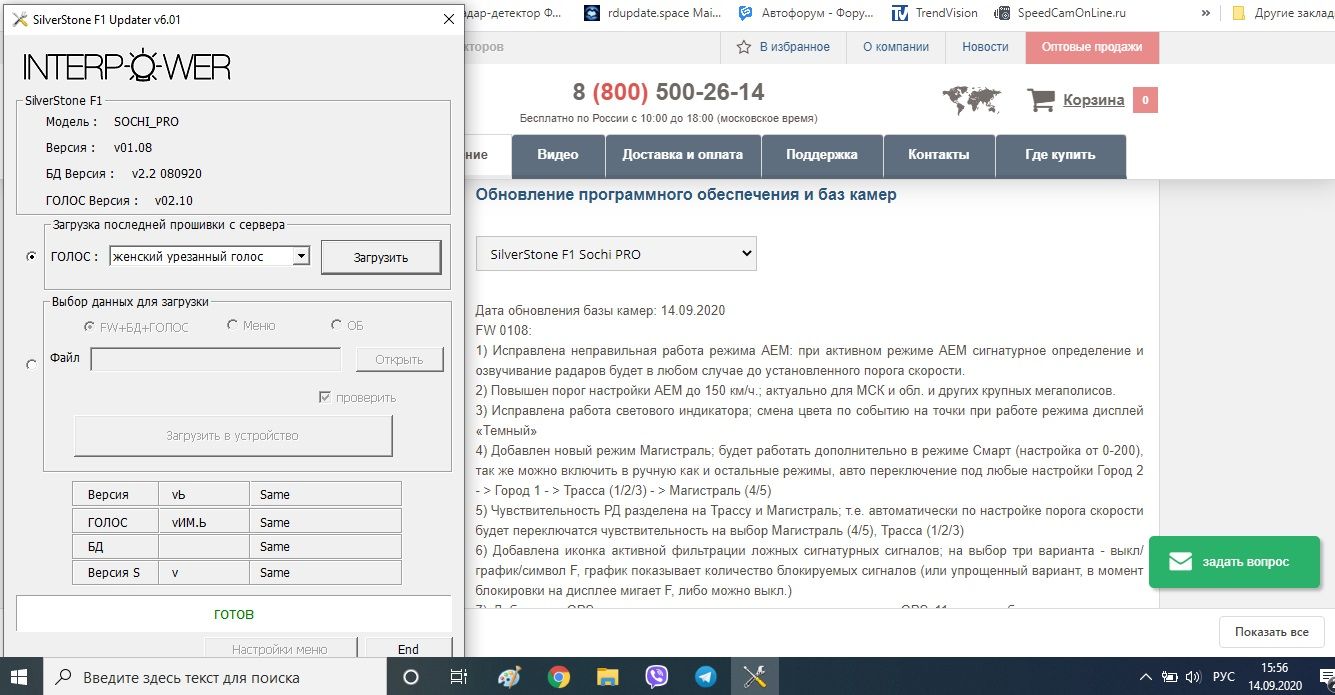Show hidden bookmarks overflow chevron
1335x695 pixels.
[x=1205, y=13]
